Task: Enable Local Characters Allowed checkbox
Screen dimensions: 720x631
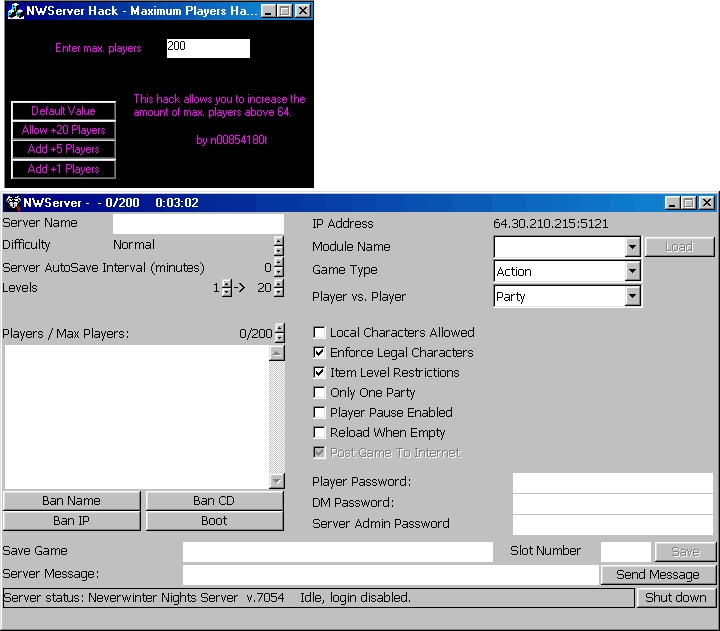Action: [320, 333]
